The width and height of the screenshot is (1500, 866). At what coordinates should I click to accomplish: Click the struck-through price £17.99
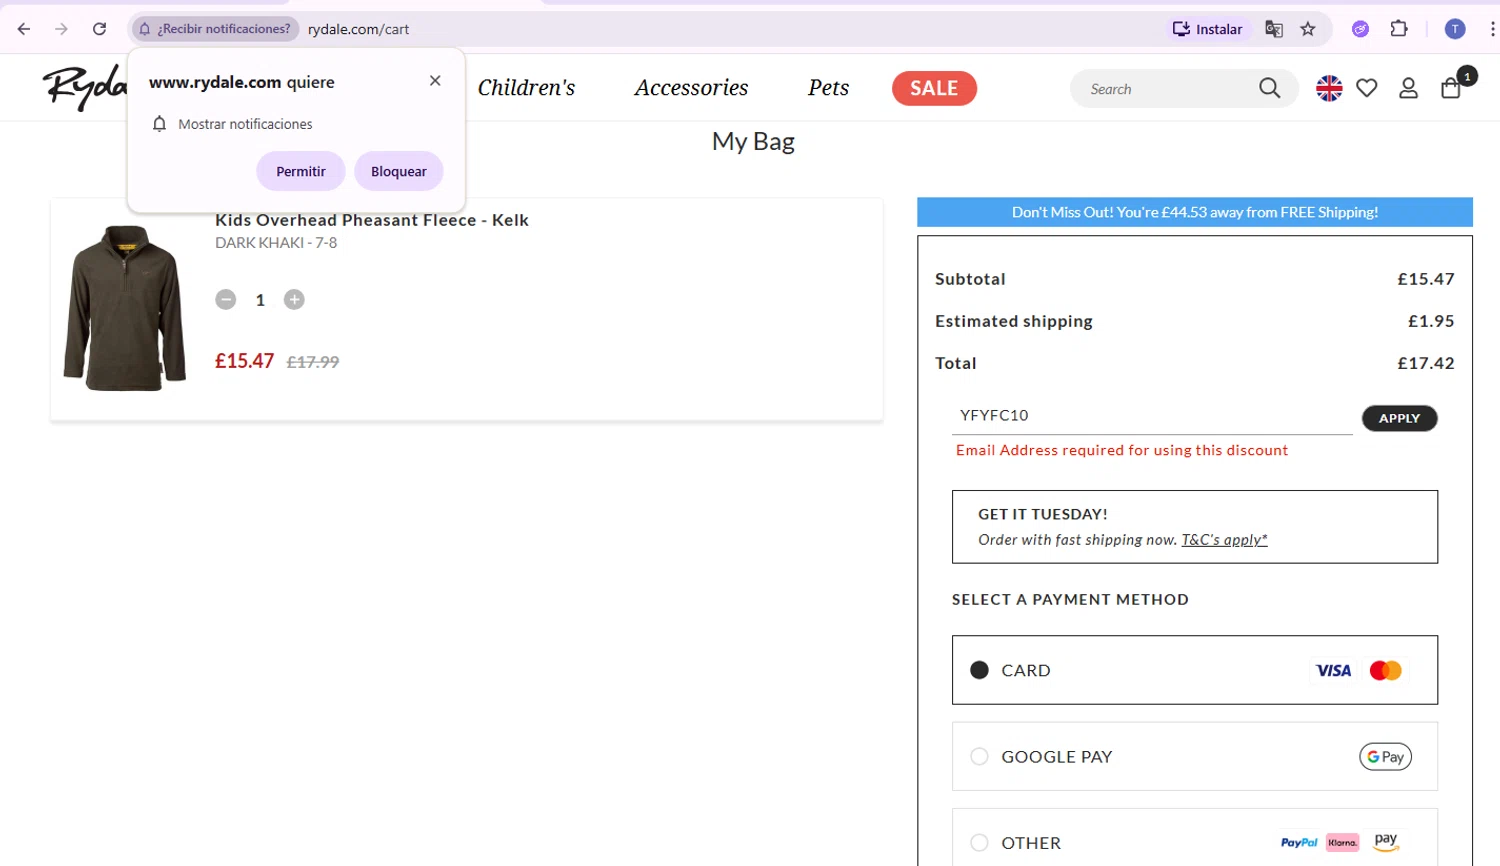[313, 362]
